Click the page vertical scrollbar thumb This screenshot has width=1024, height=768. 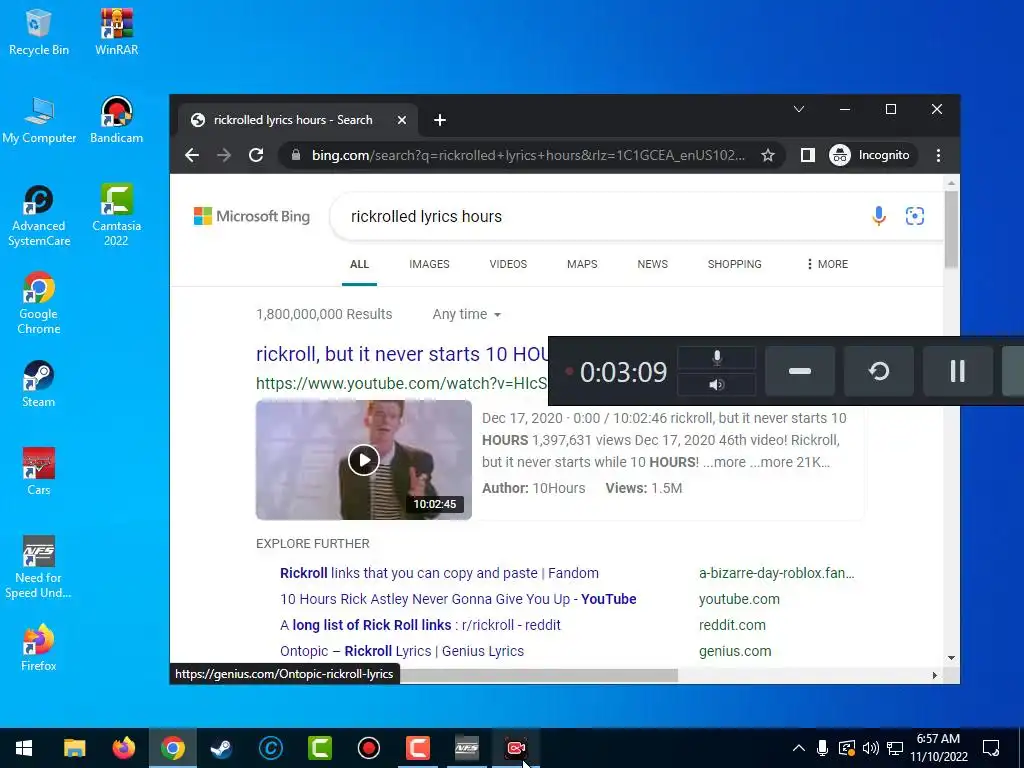coord(952,229)
